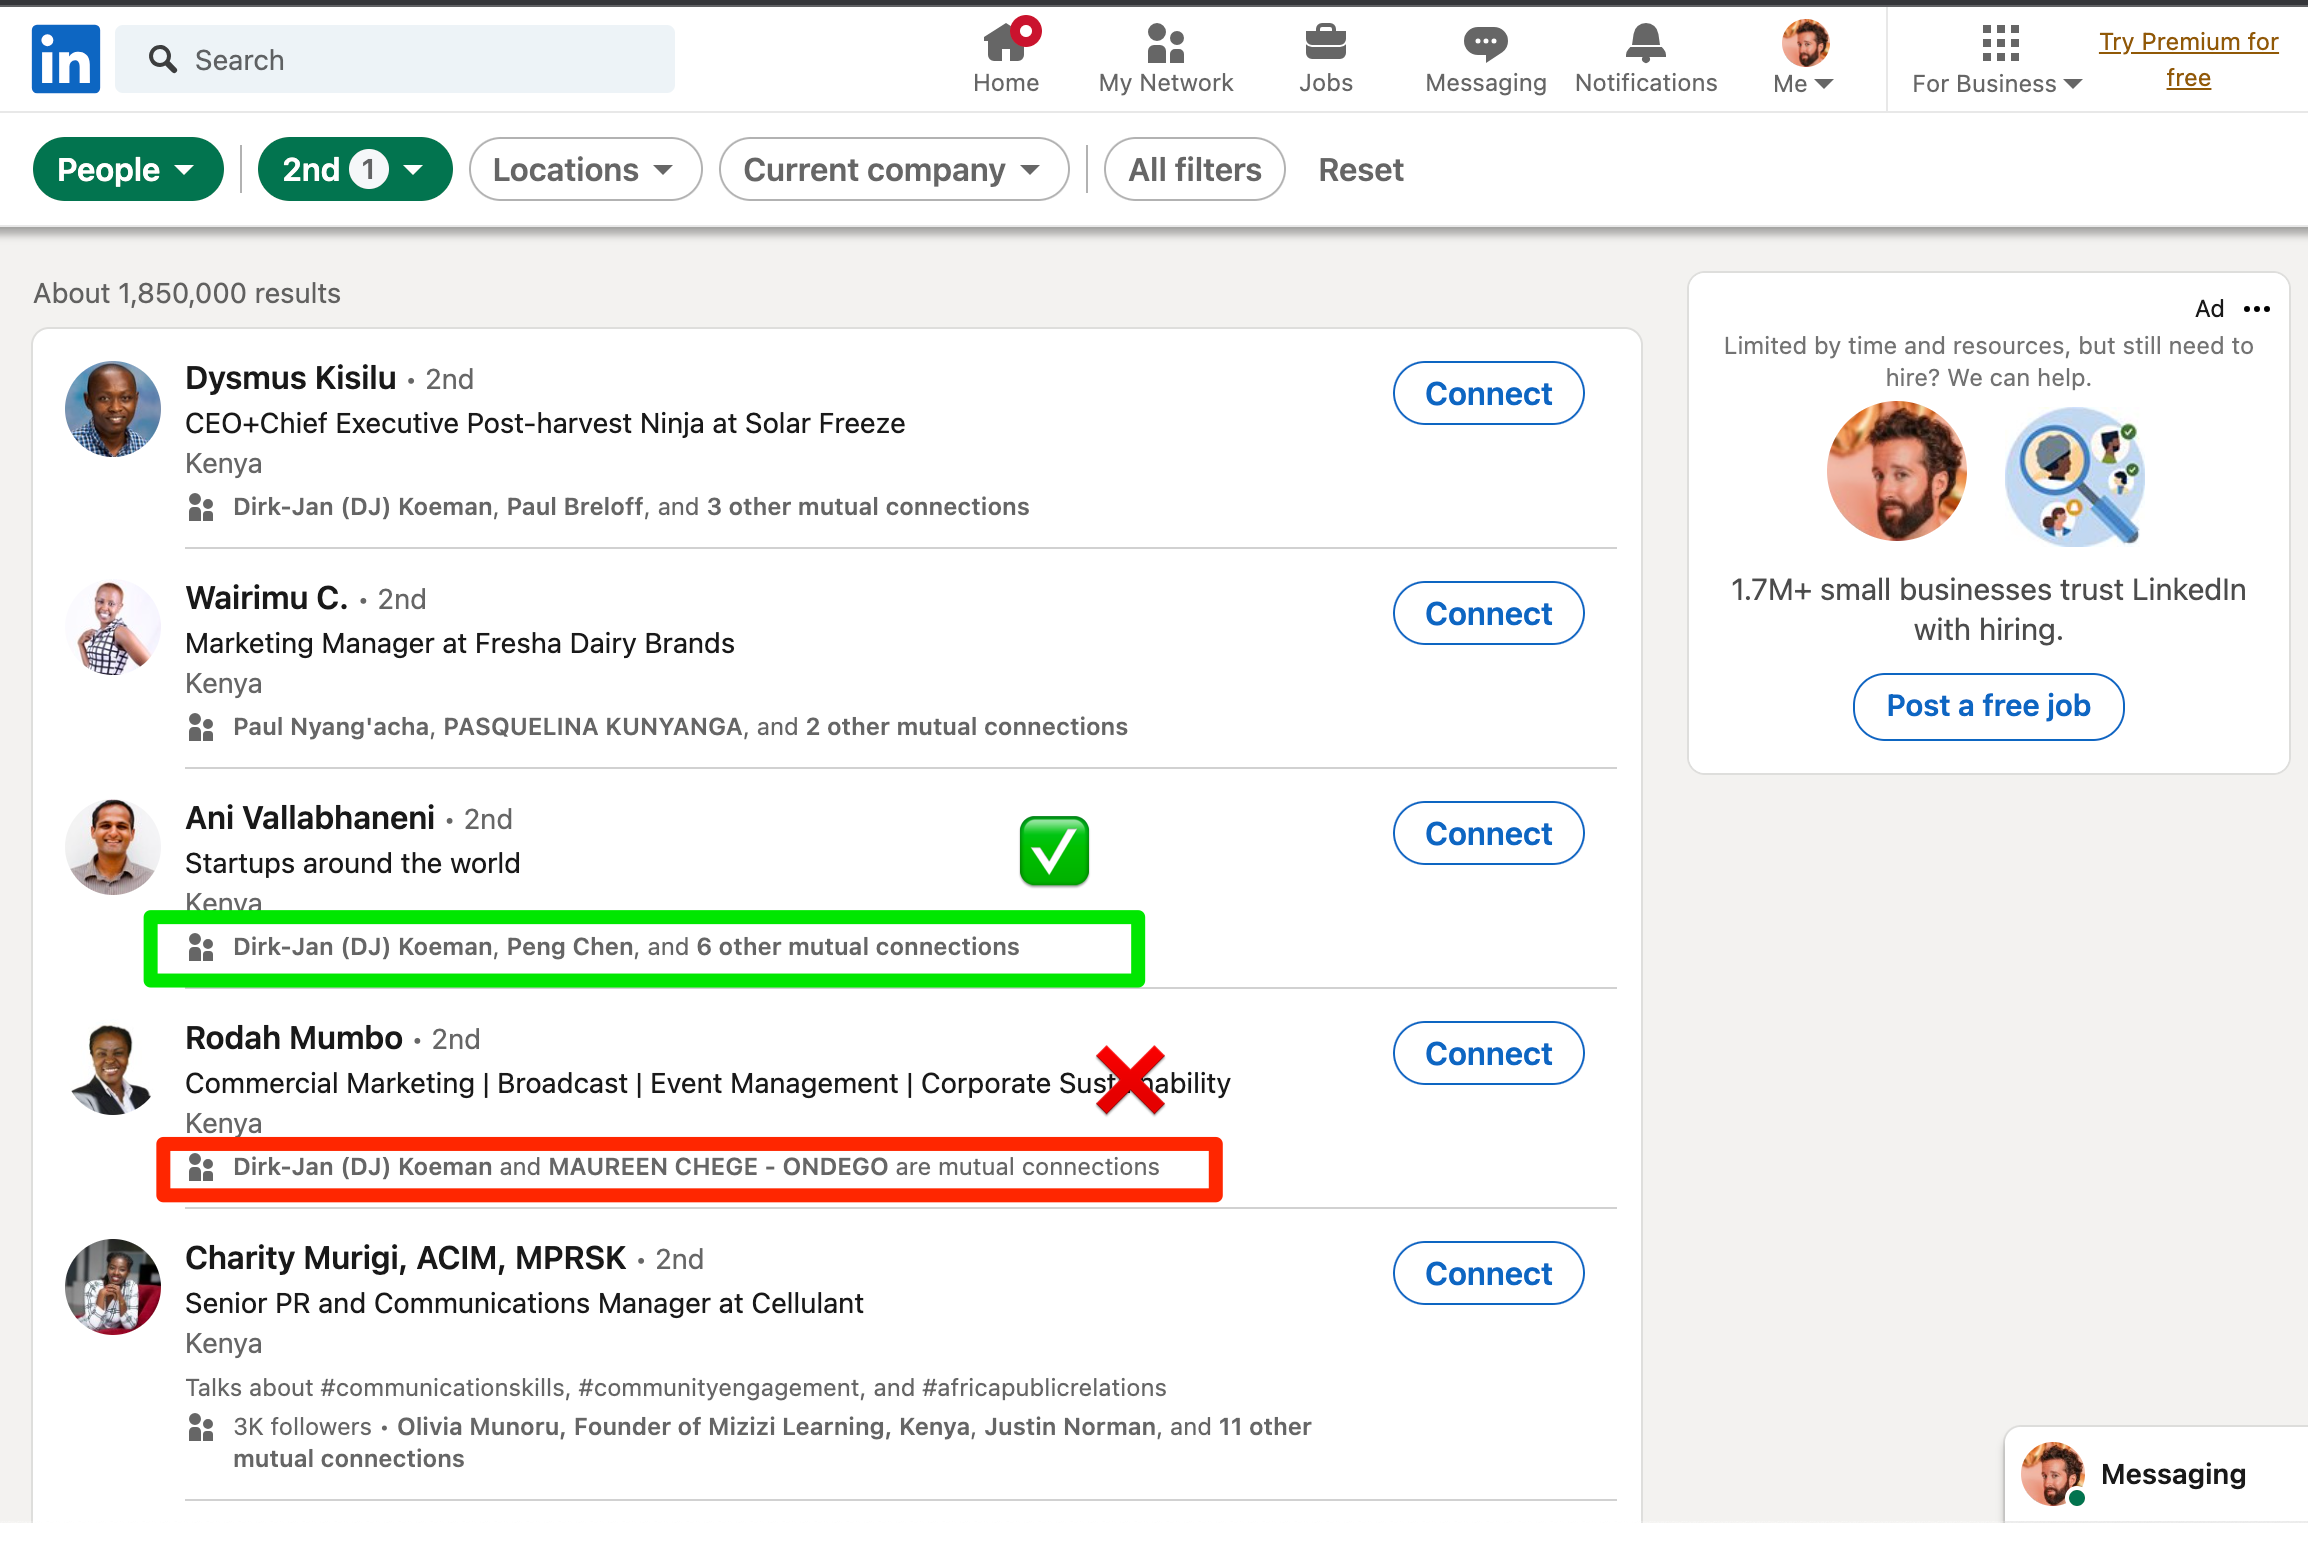Connect with Ani Vallabhaneni
Viewport: 2308px width, 1564px height.
coord(1488,833)
